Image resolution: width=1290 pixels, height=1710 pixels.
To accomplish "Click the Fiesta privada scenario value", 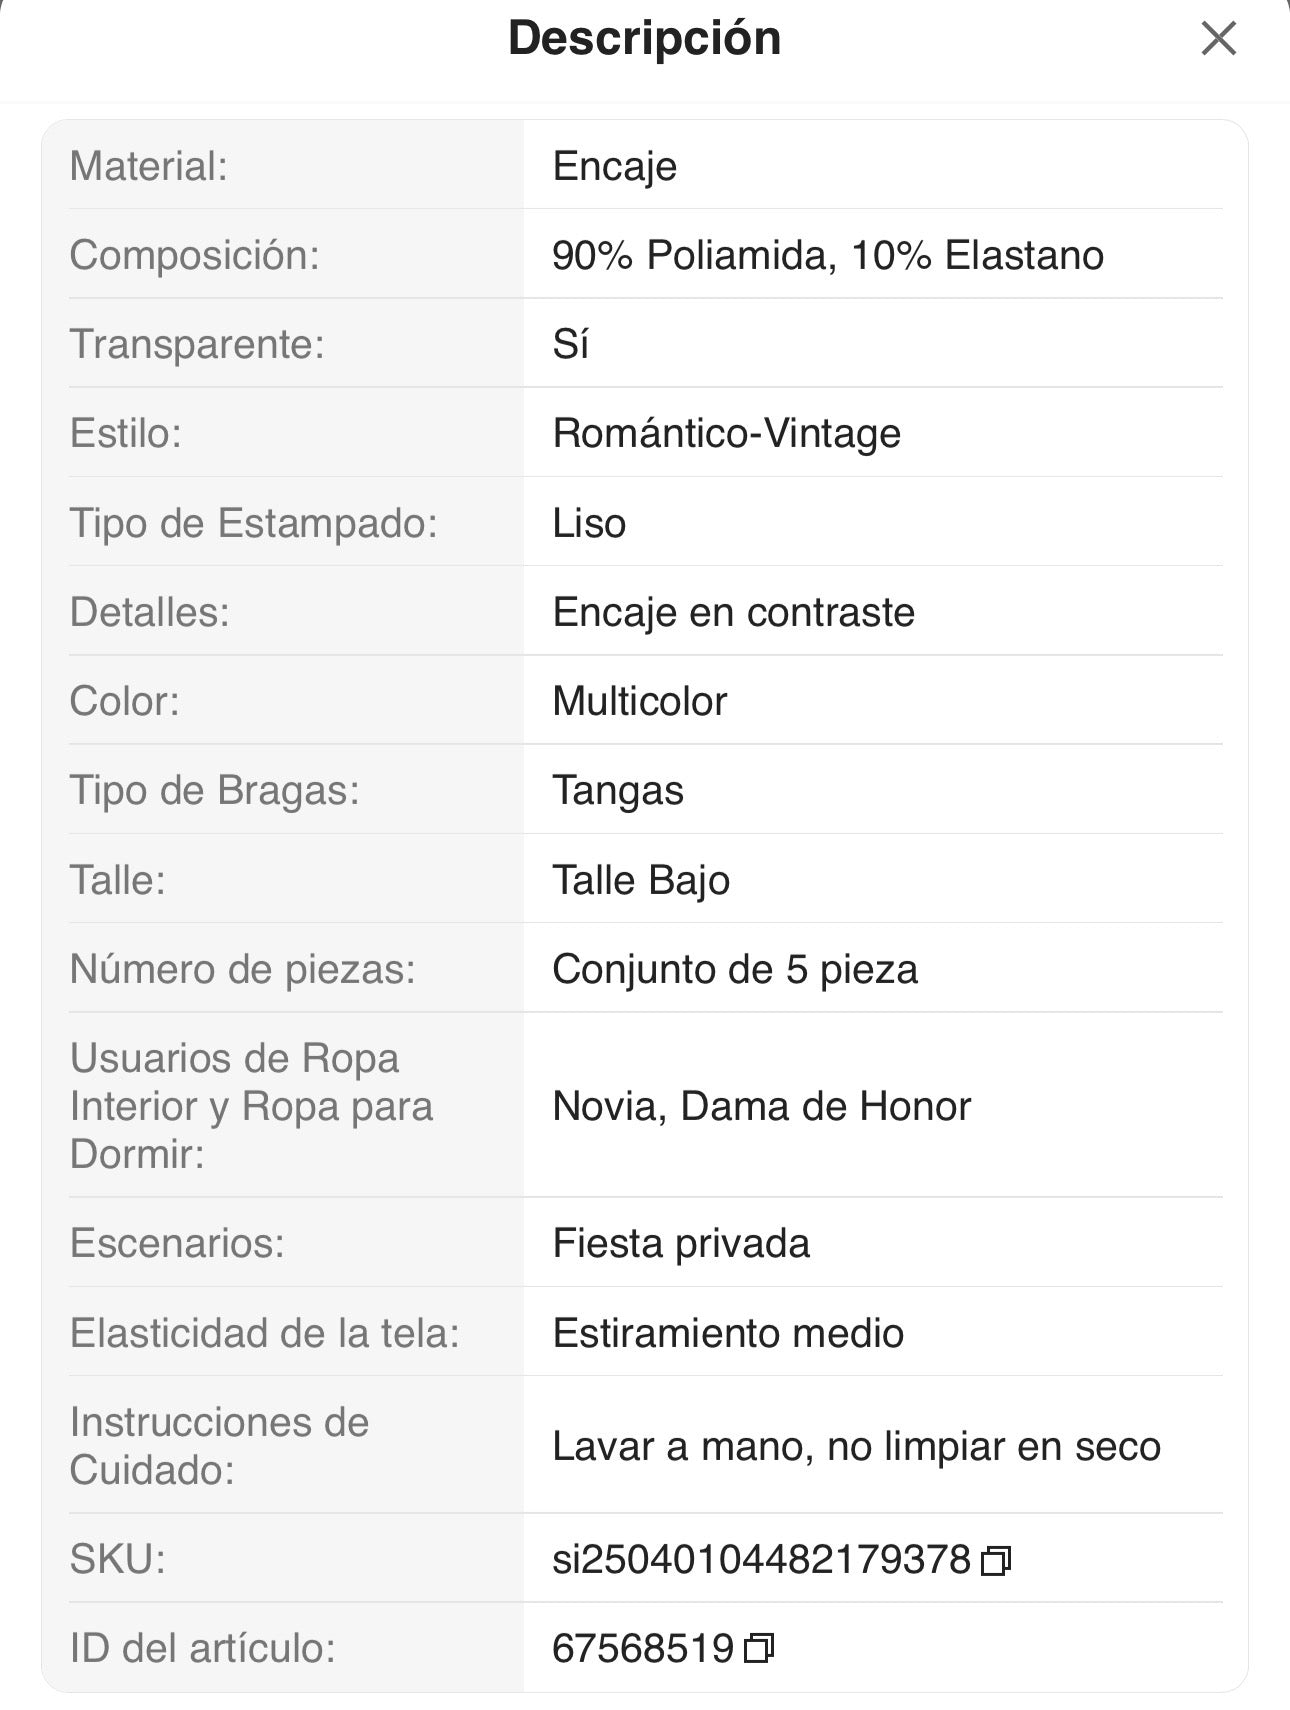I will [680, 1243].
